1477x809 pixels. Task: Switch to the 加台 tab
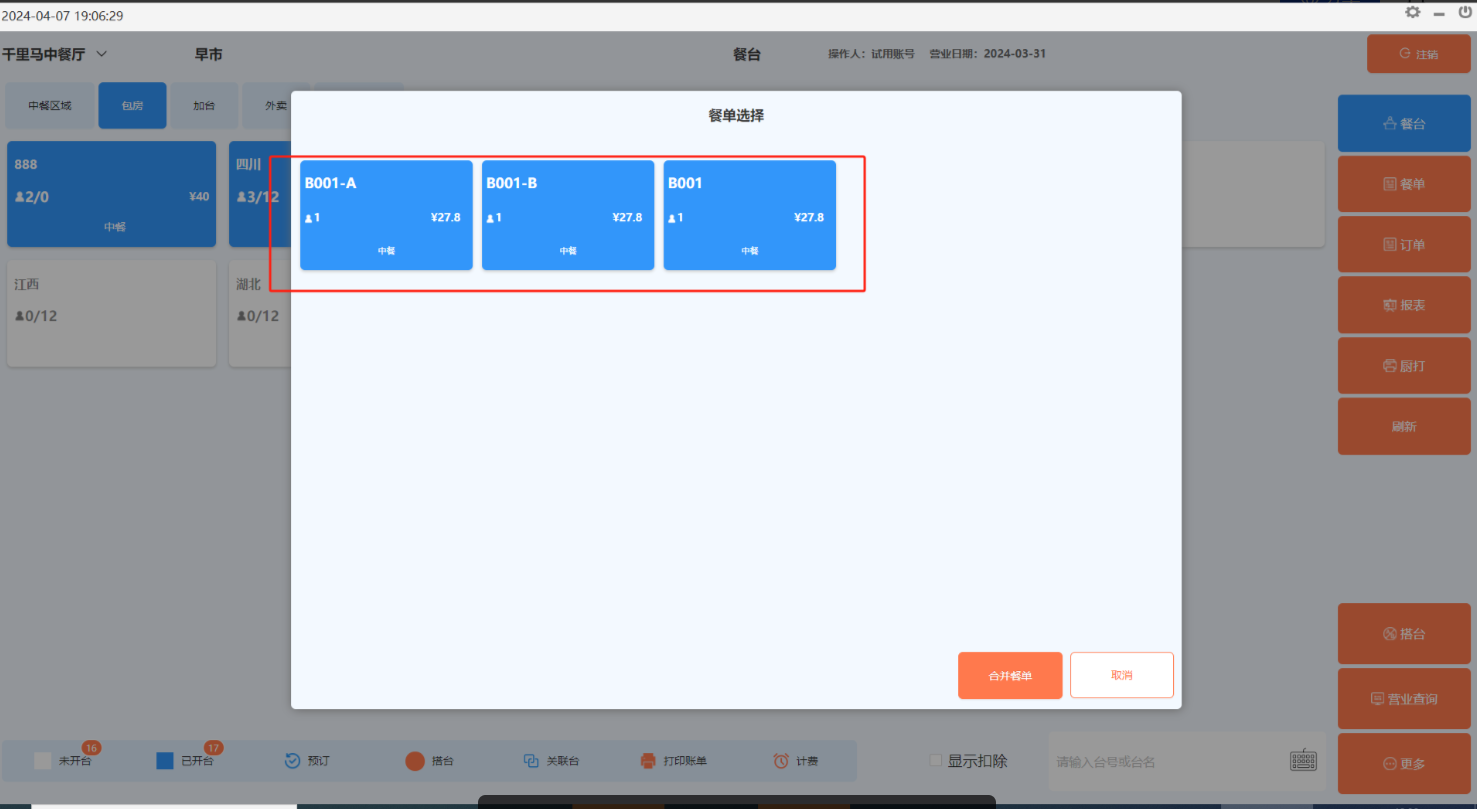click(x=204, y=105)
